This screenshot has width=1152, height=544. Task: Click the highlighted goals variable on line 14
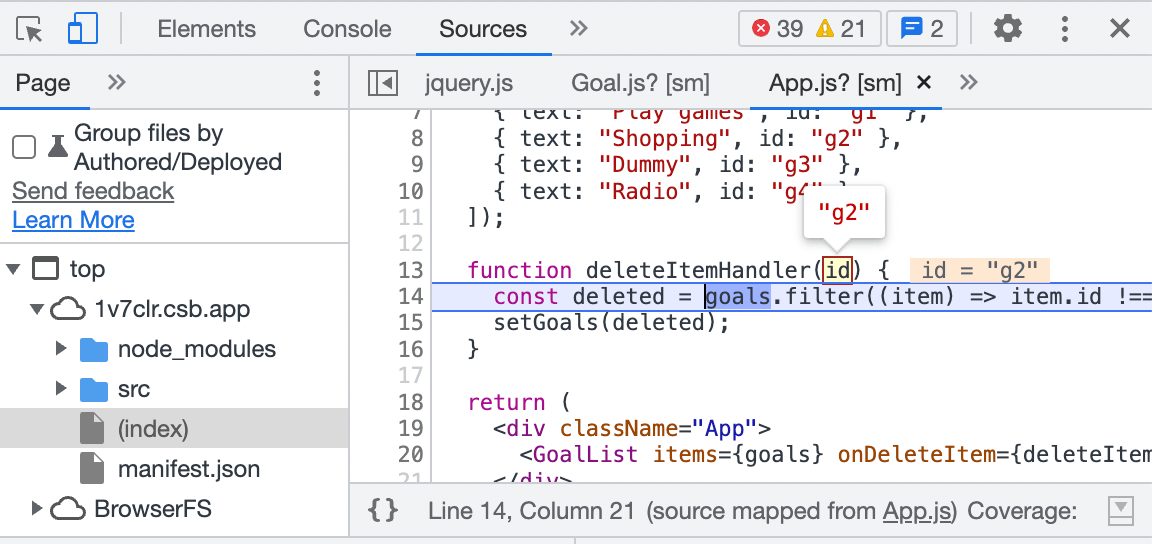point(738,296)
